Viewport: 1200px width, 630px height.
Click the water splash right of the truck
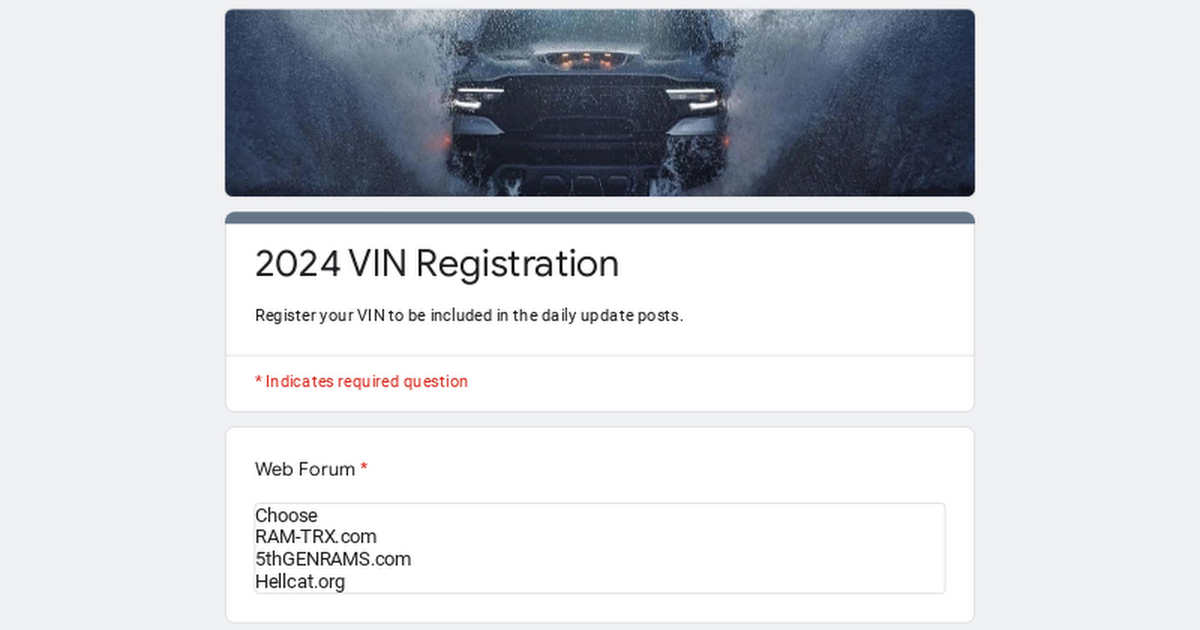click(x=850, y=110)
